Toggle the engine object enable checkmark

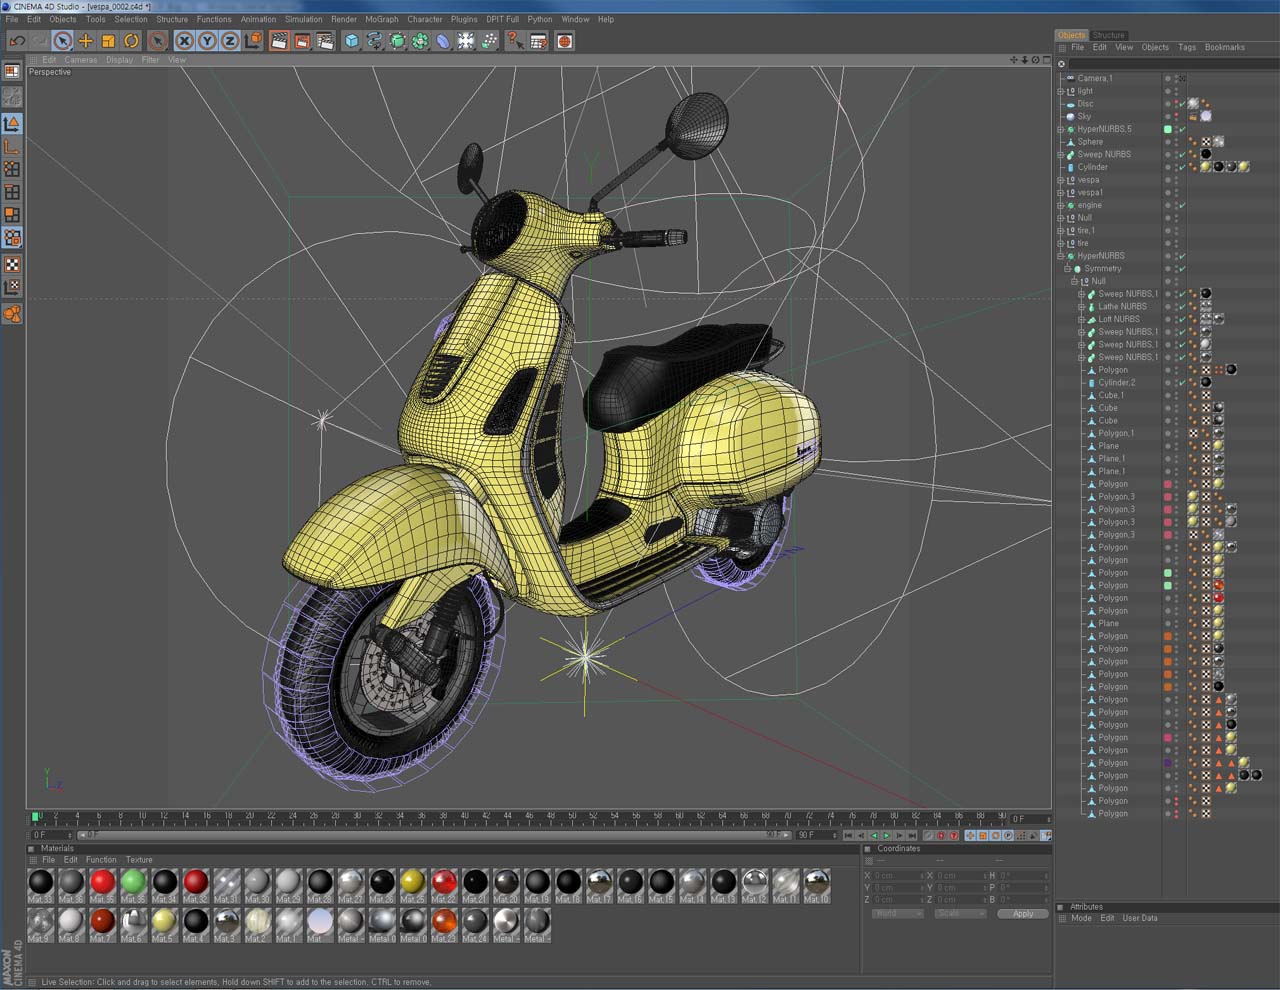click(1182, 205)
